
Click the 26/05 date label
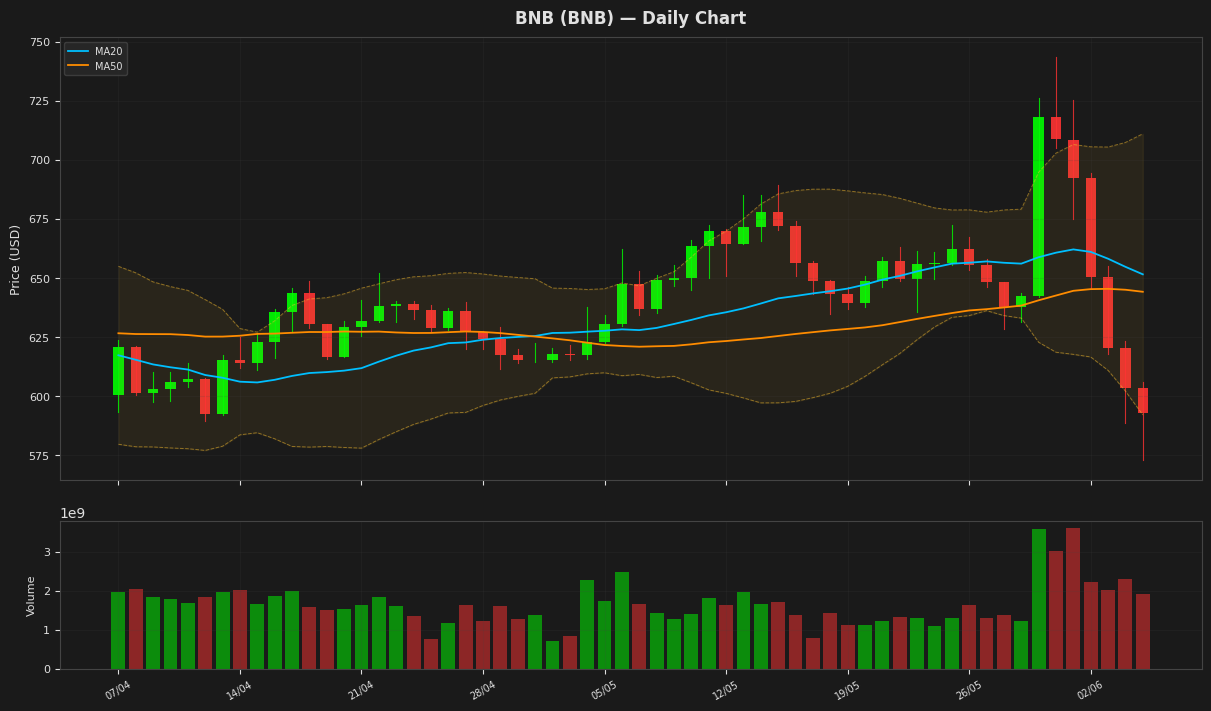[x=968, y=690]
